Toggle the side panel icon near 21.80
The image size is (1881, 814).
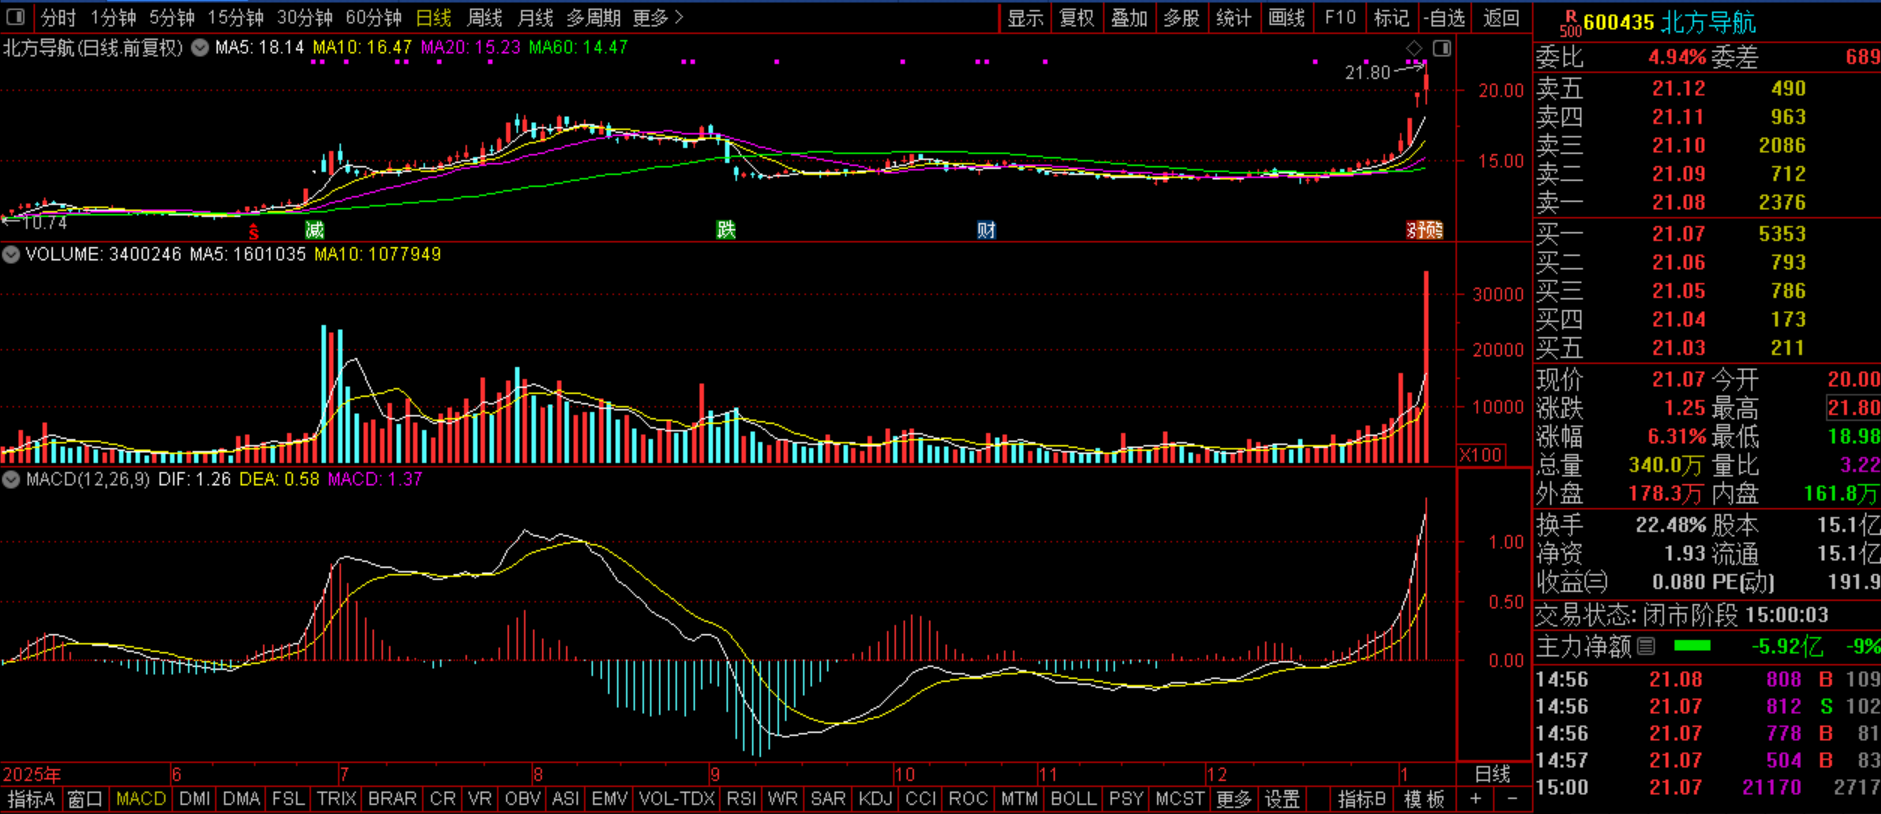1442,48
